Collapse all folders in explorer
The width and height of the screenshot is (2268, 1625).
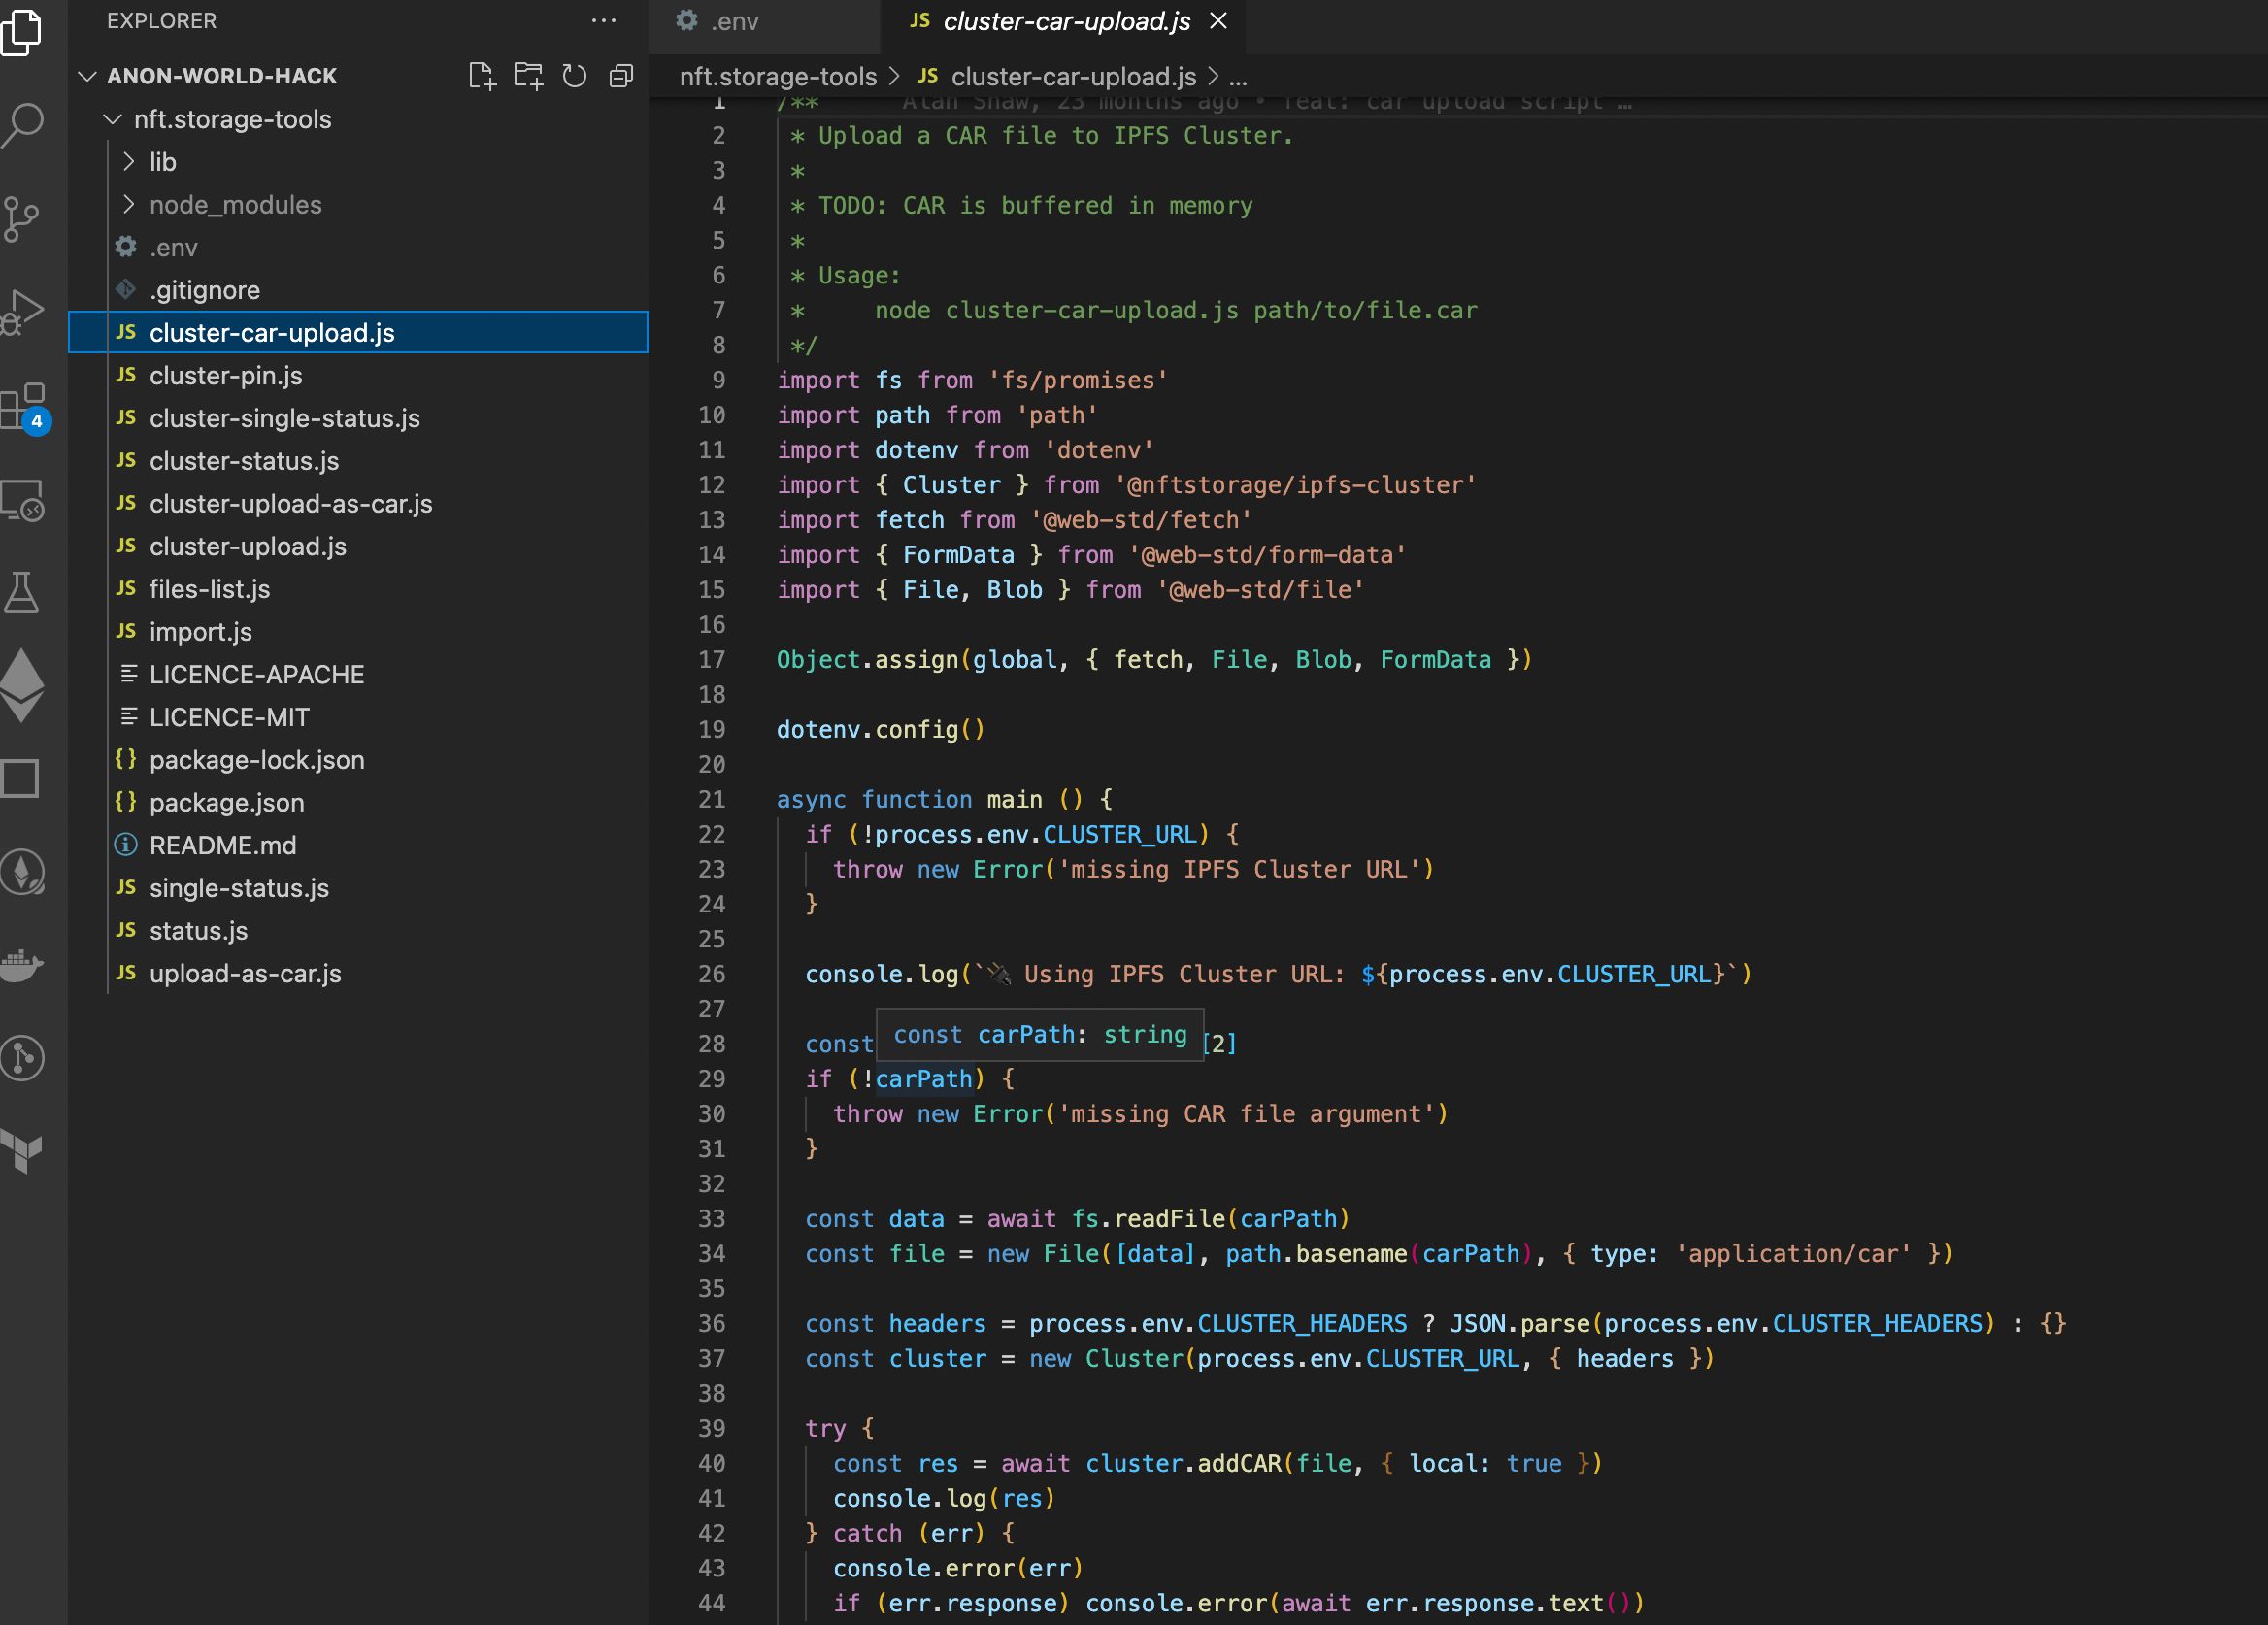(621, 76)
